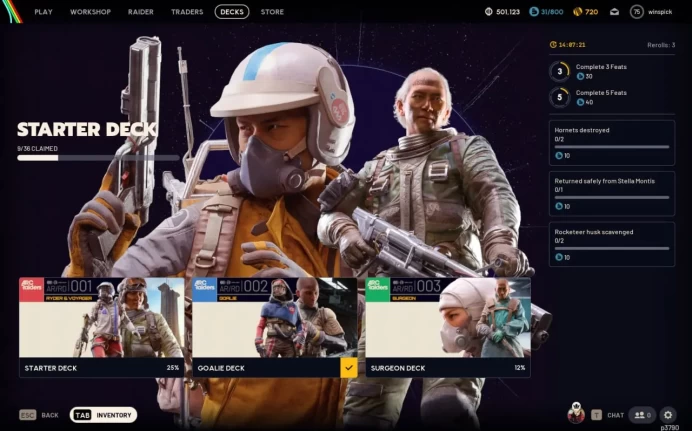The height and width of the screenshot is (431, 692).
Task: Click the reward icon under Complete 5 Feats
Action: [x=580, y=102]
